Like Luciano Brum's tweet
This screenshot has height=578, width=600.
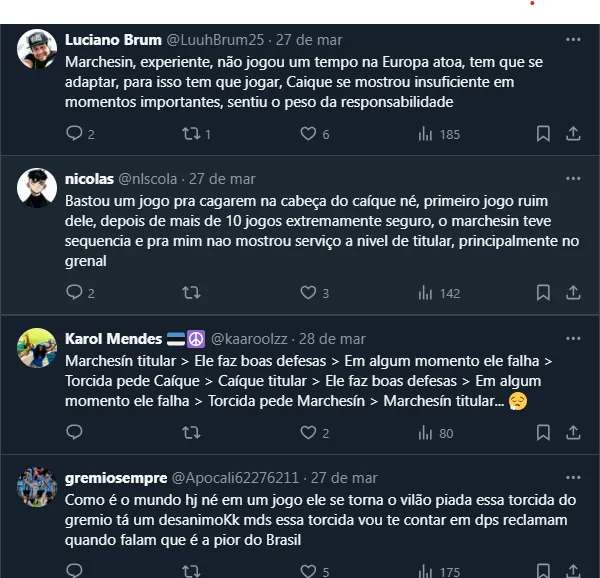tap(308, 134)
